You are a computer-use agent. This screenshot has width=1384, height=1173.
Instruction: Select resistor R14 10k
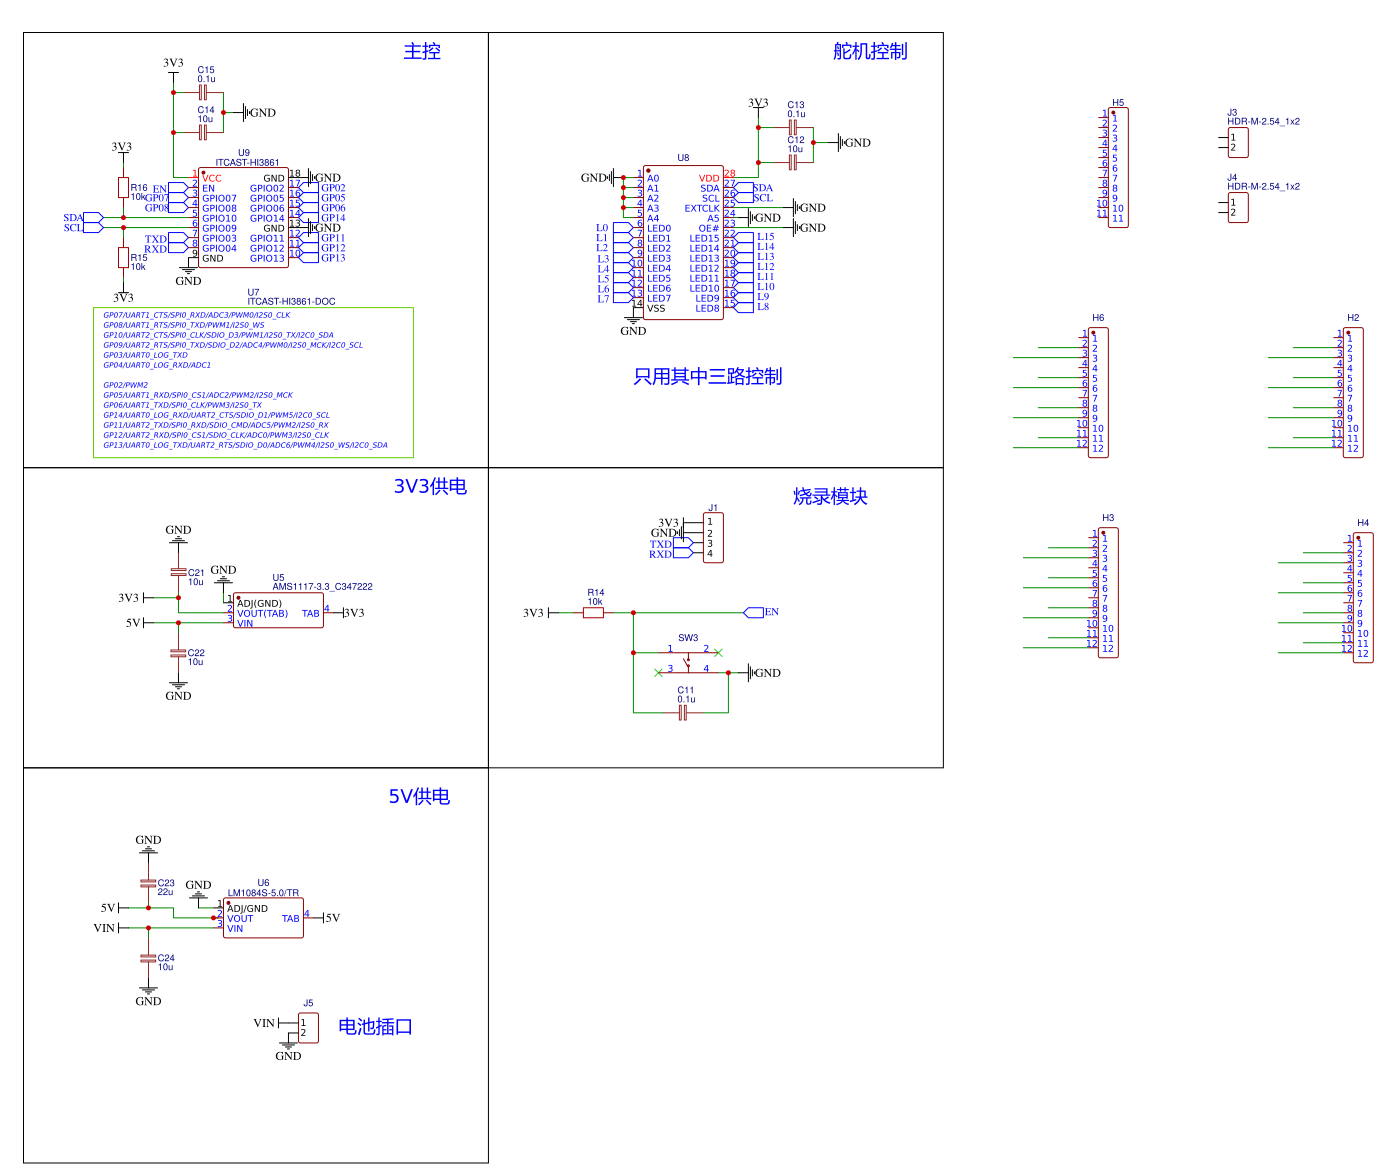(x=593, y=612)
